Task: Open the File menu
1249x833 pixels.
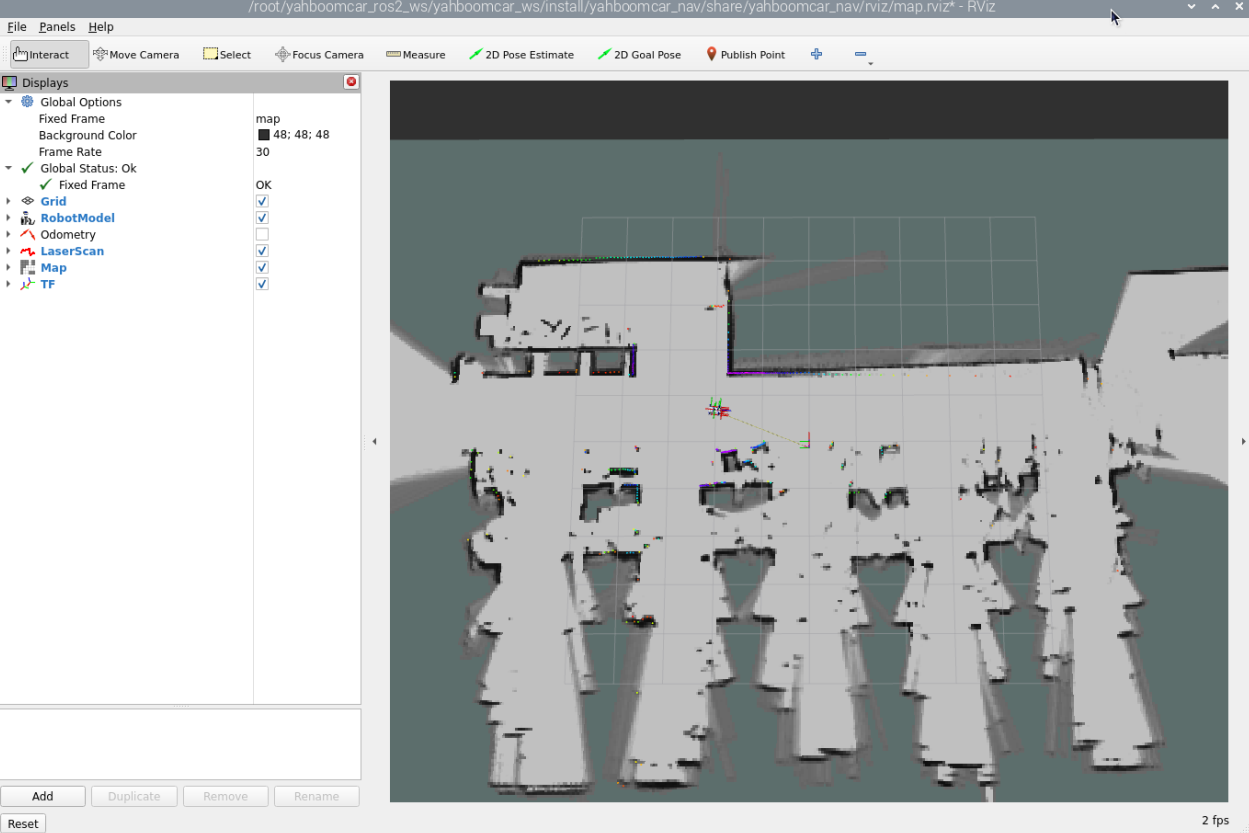Action: tap(16, 27)
